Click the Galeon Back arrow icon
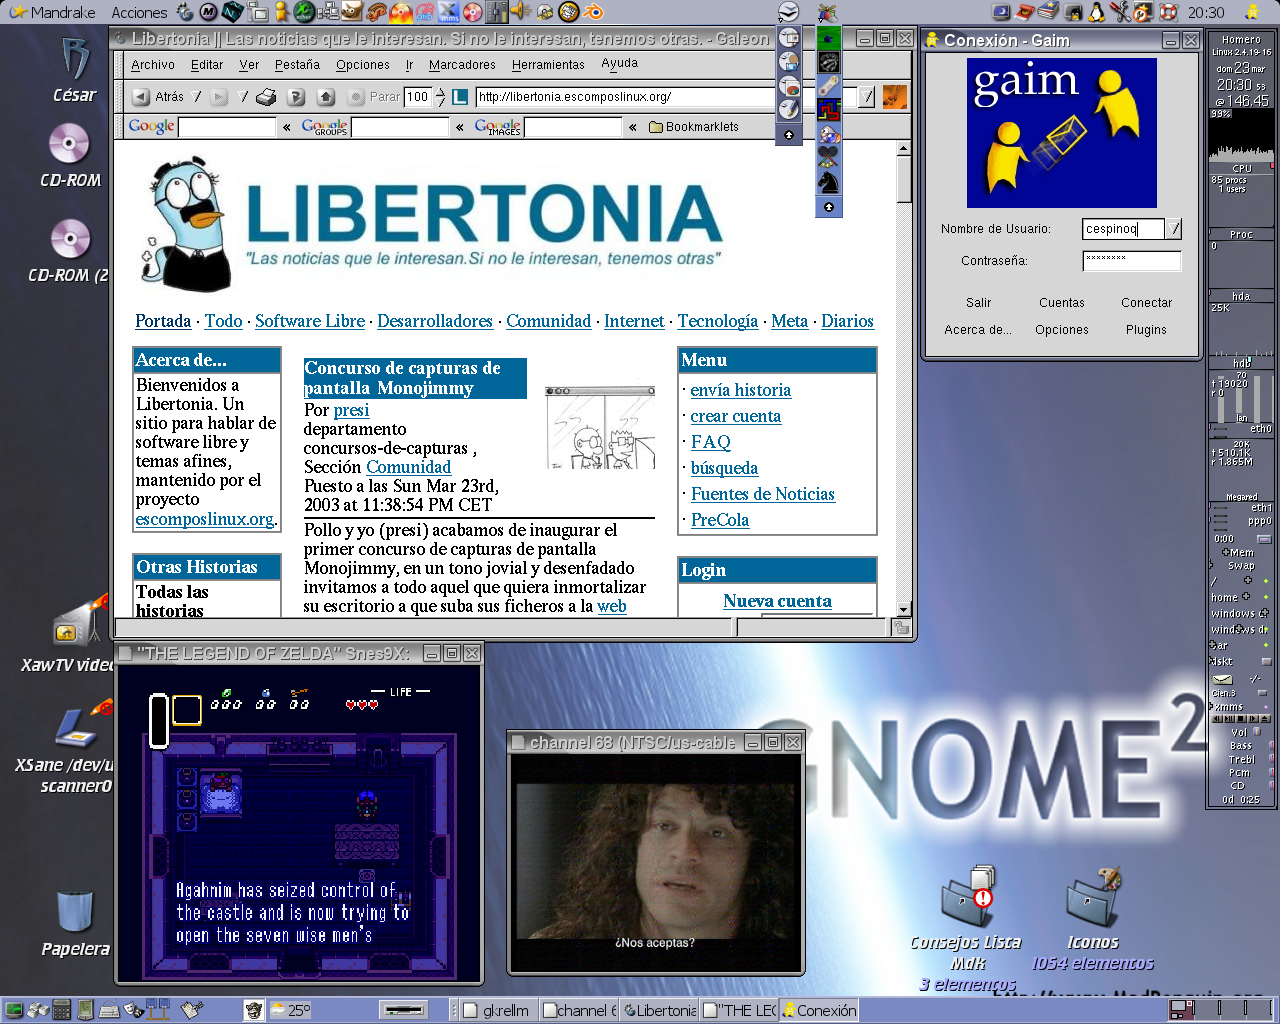The height and width of the screenshot is (1024, 1280). click(141, 97)
